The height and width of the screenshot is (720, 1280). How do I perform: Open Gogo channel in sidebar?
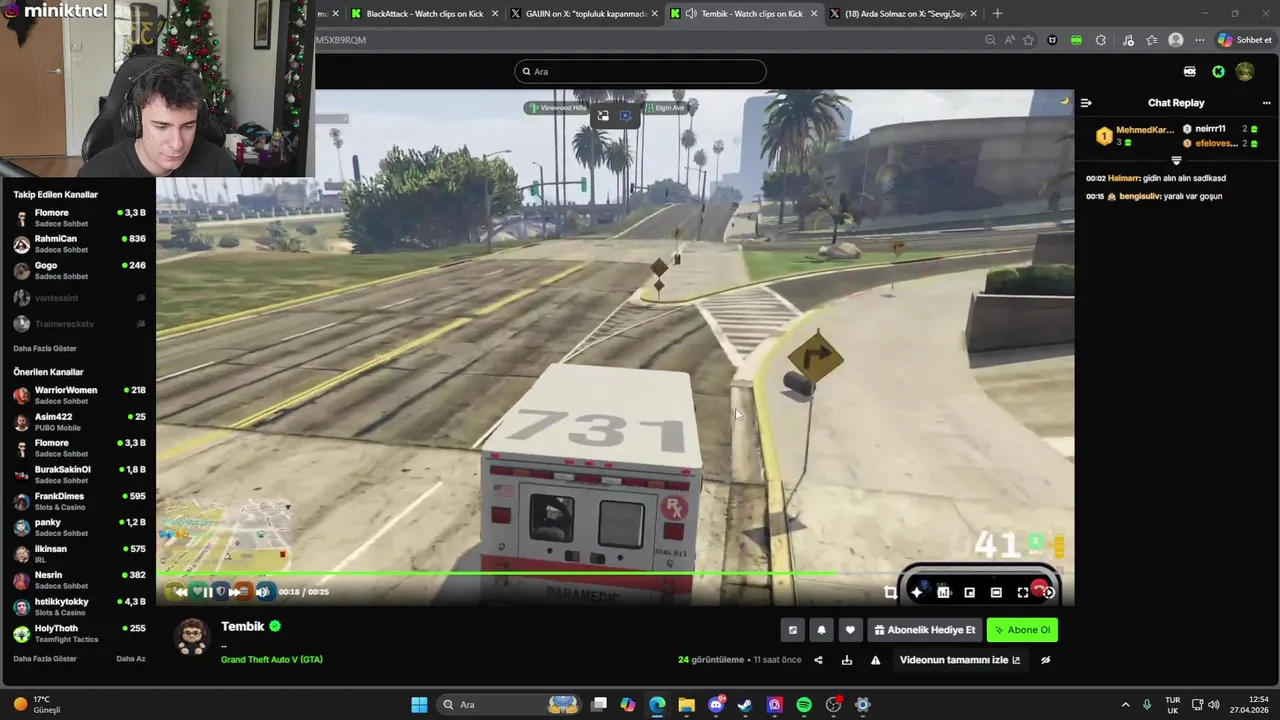point(78,271)
